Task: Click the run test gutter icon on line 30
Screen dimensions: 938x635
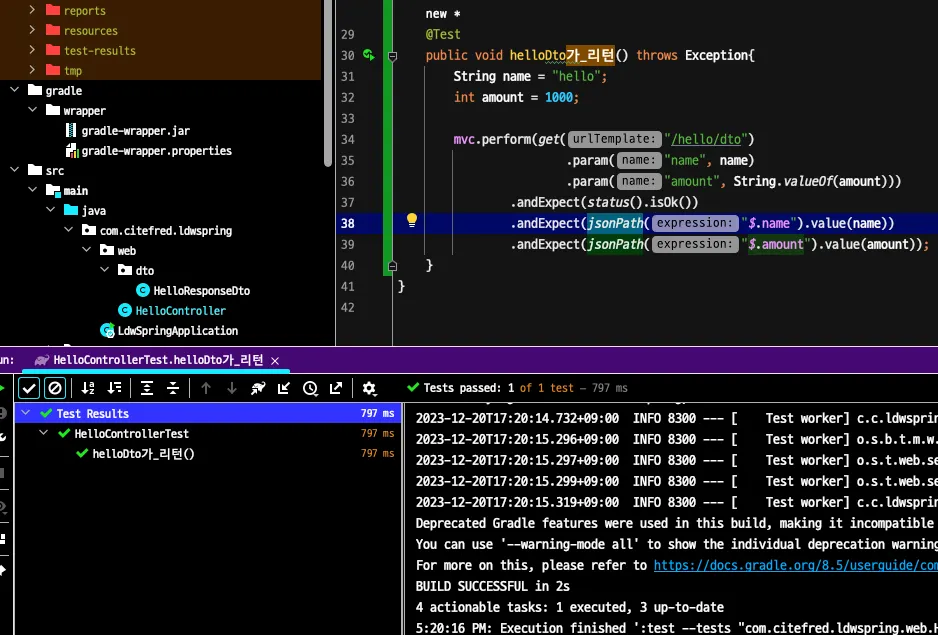Action: [x=368, y=56]
